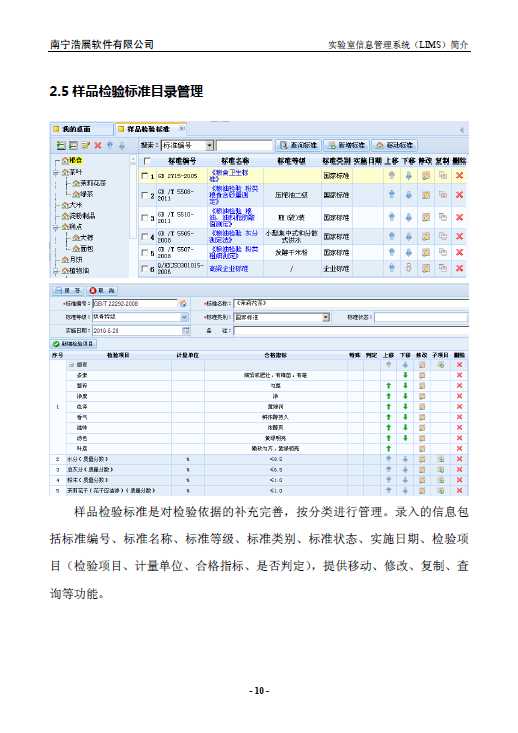Select 绿茶 in the category tree
Viewport: 518px width, 733px height.
pos(86,194)
